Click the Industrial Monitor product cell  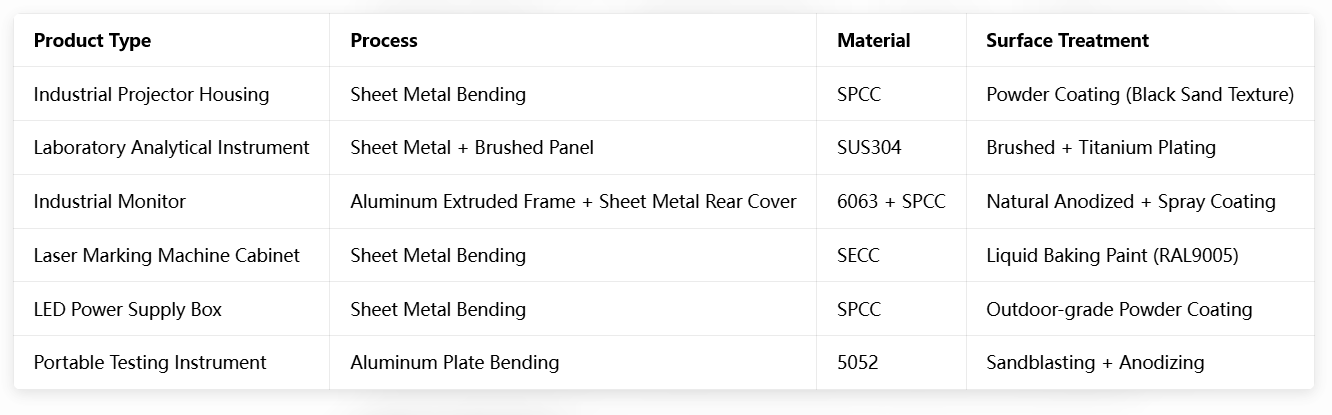[x=110, y=202]
